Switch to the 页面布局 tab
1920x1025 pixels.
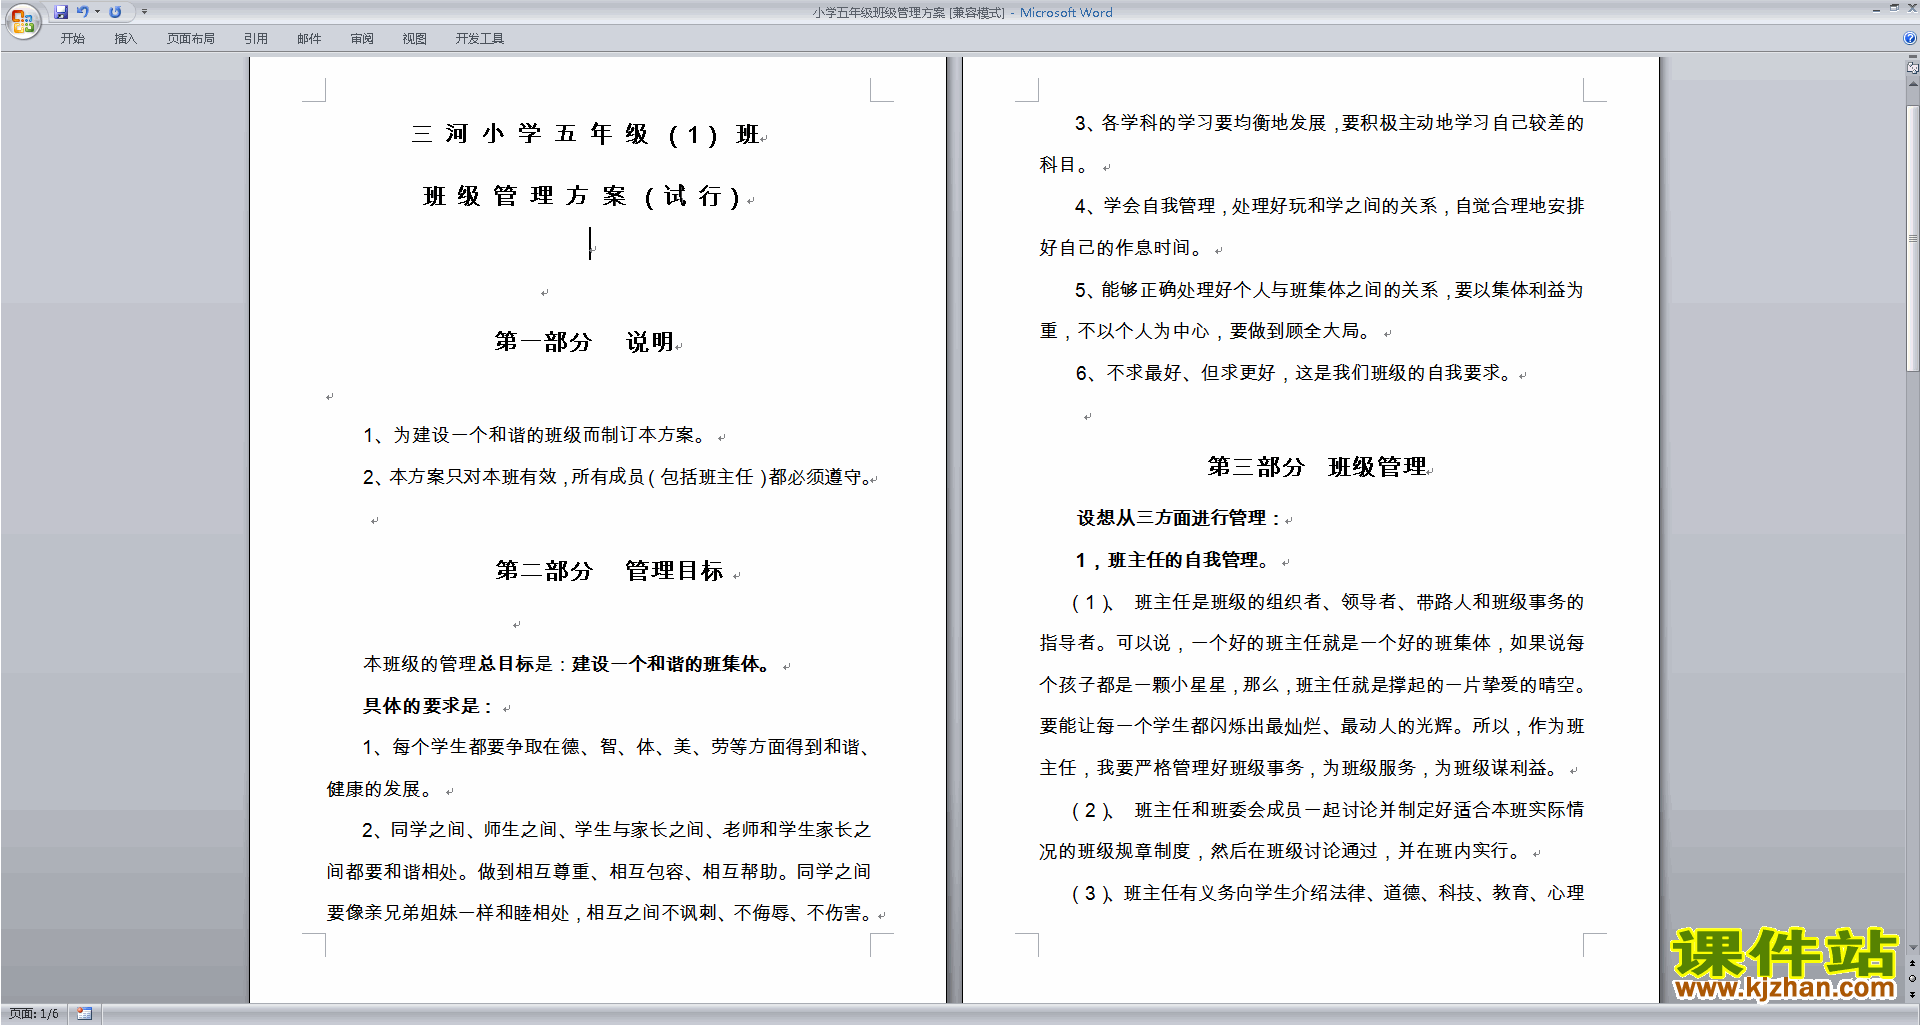click(191, 39)
